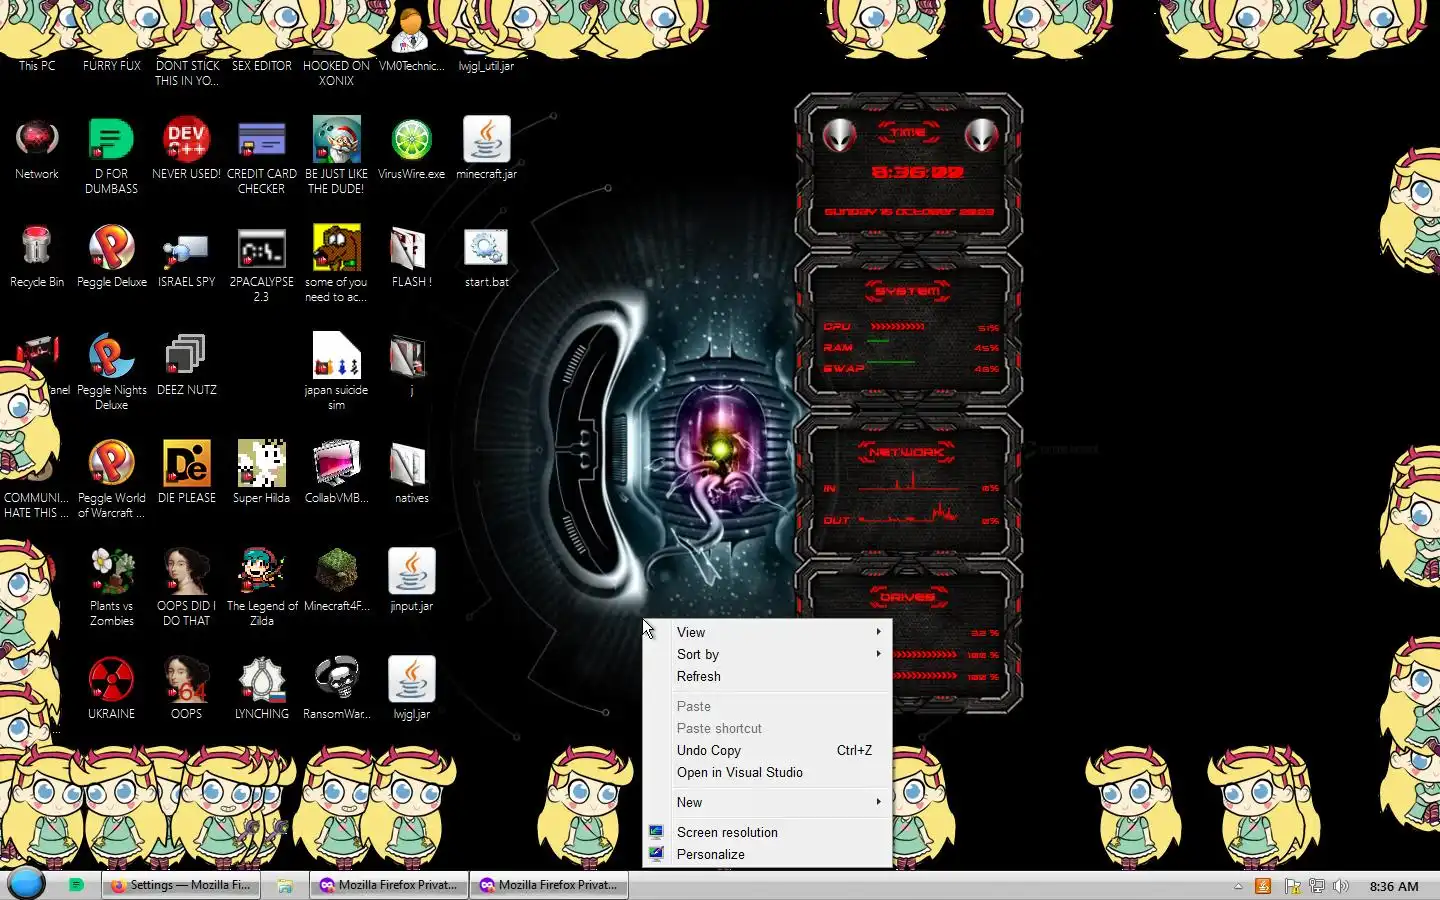Switch to Settings — Mozilla Firefox taskbar button
Screen dimensions: 1440x900
click(x=181, y=885)
